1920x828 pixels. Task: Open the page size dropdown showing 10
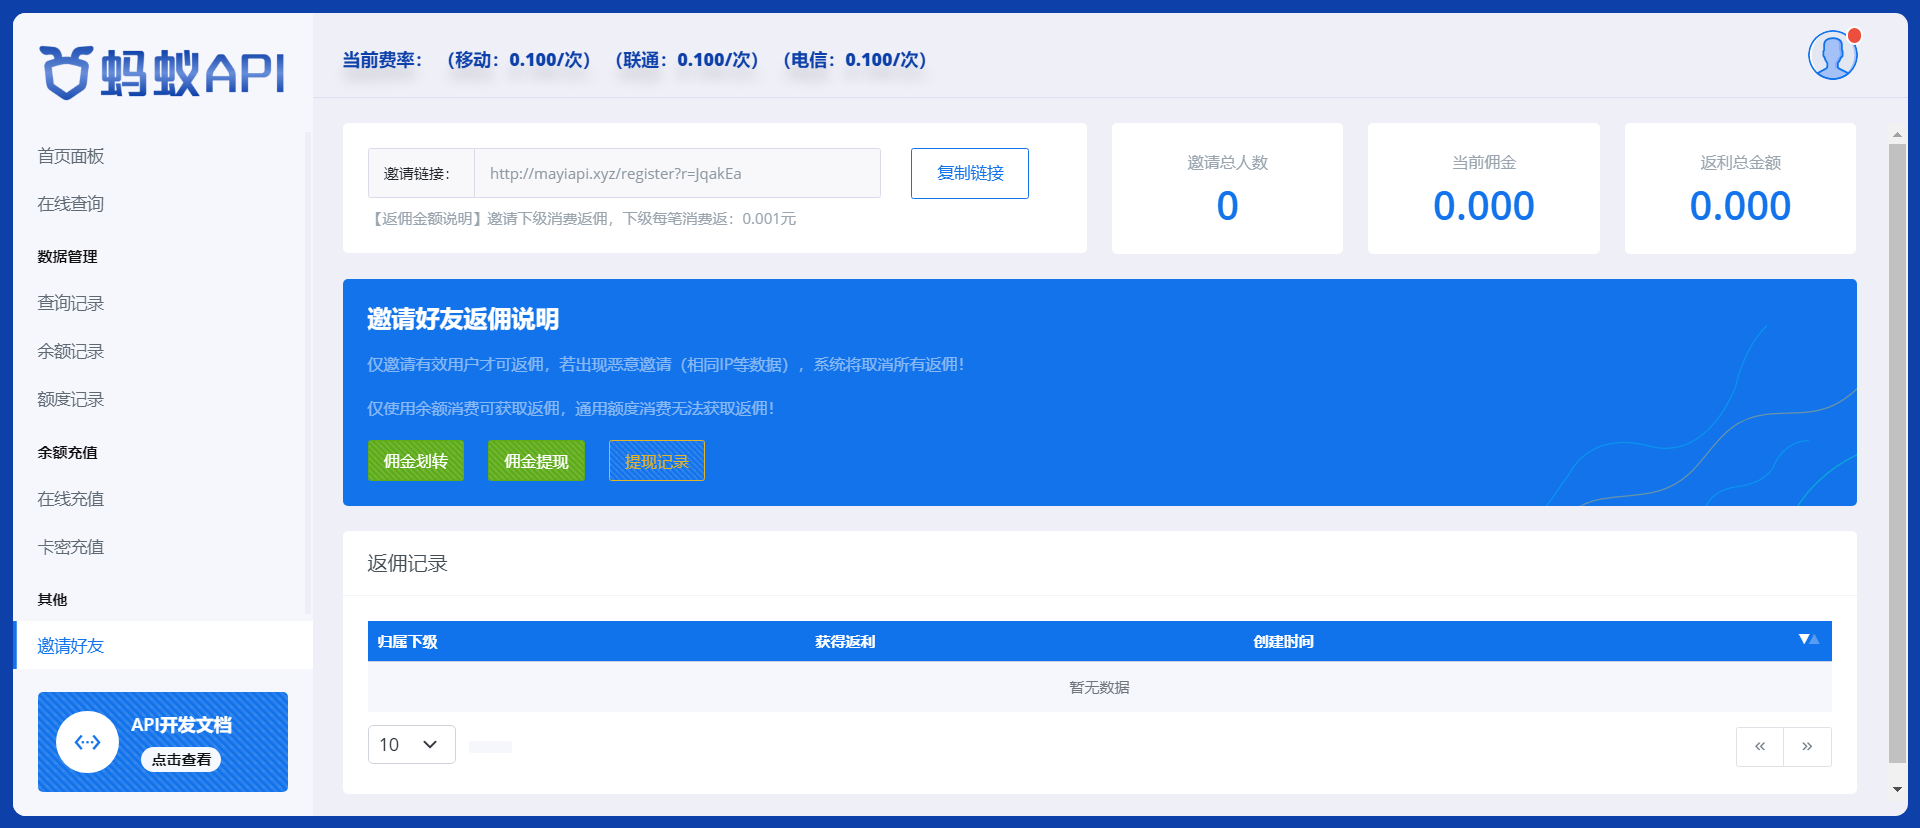point(411,744)
